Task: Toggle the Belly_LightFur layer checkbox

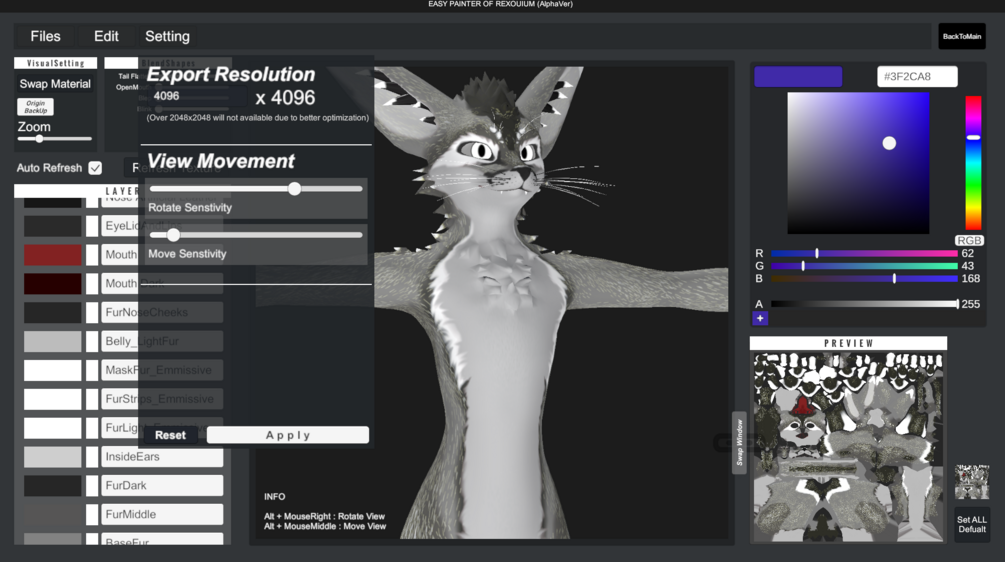Action: click(92, 342)
